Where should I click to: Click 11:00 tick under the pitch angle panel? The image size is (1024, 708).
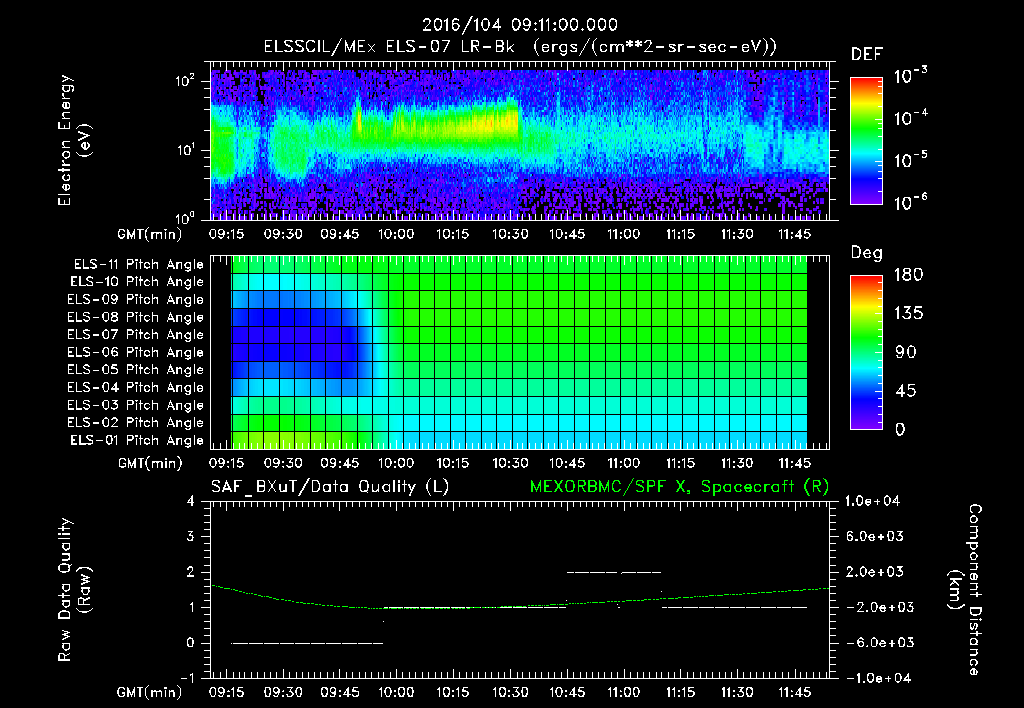[x=623, y=463]
